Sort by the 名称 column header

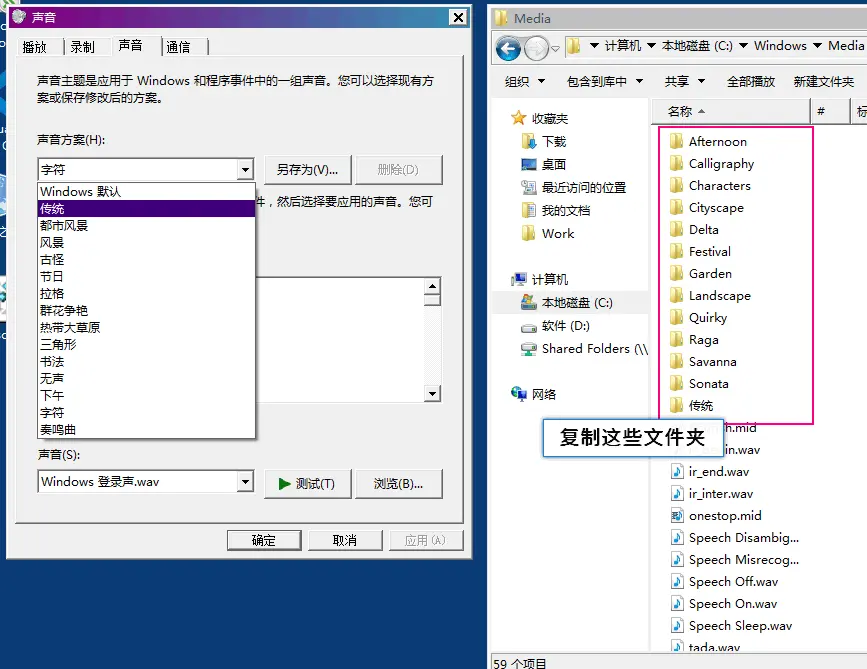coord(730,112)
